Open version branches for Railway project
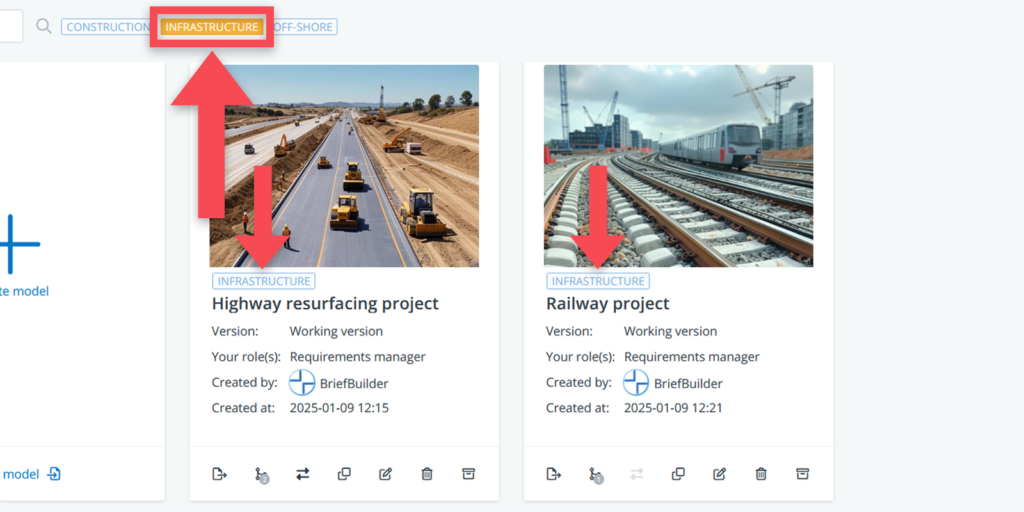This screenshot has height=512, width=1024. pos(595,474)
